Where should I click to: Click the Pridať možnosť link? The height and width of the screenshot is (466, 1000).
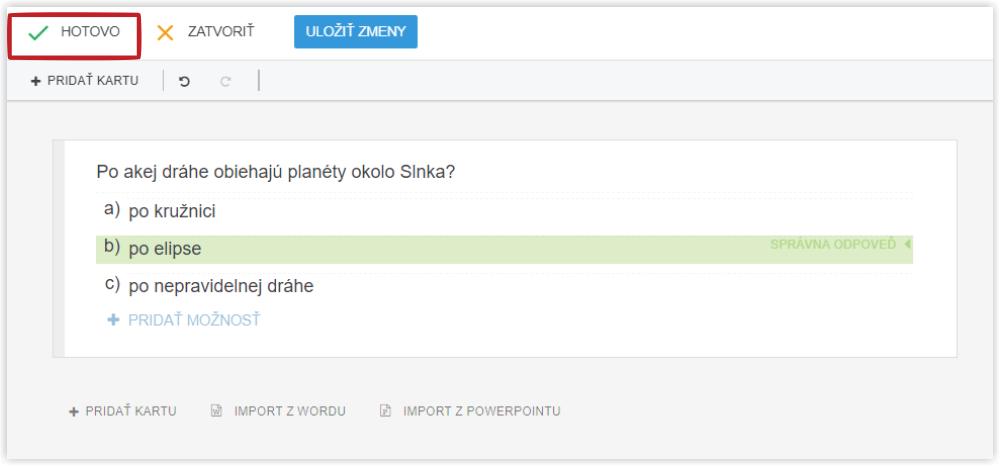click(194, 320)
